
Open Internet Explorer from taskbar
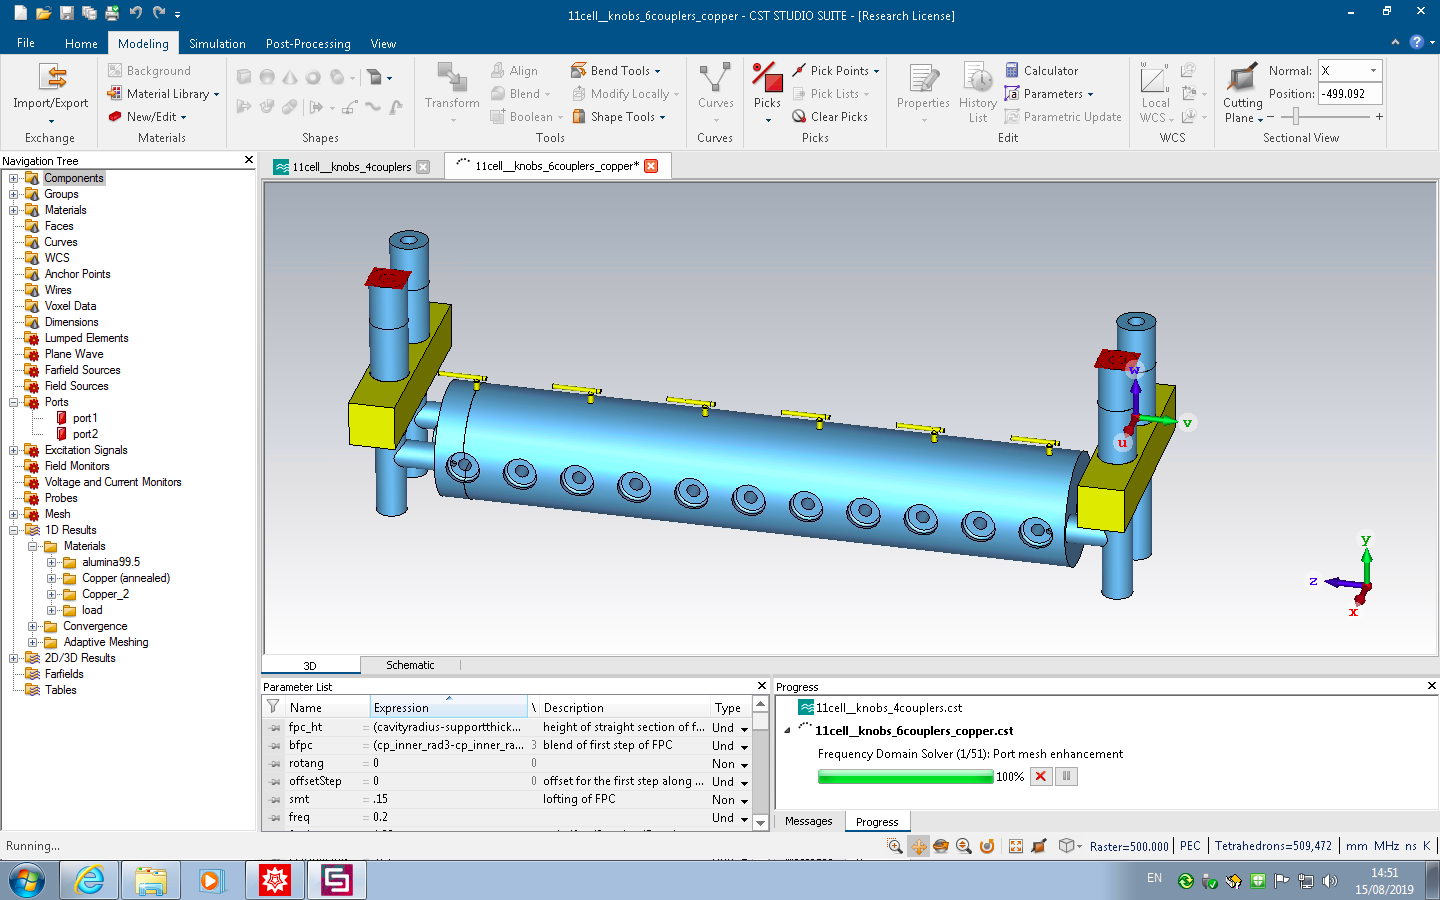tap(90, 880)
